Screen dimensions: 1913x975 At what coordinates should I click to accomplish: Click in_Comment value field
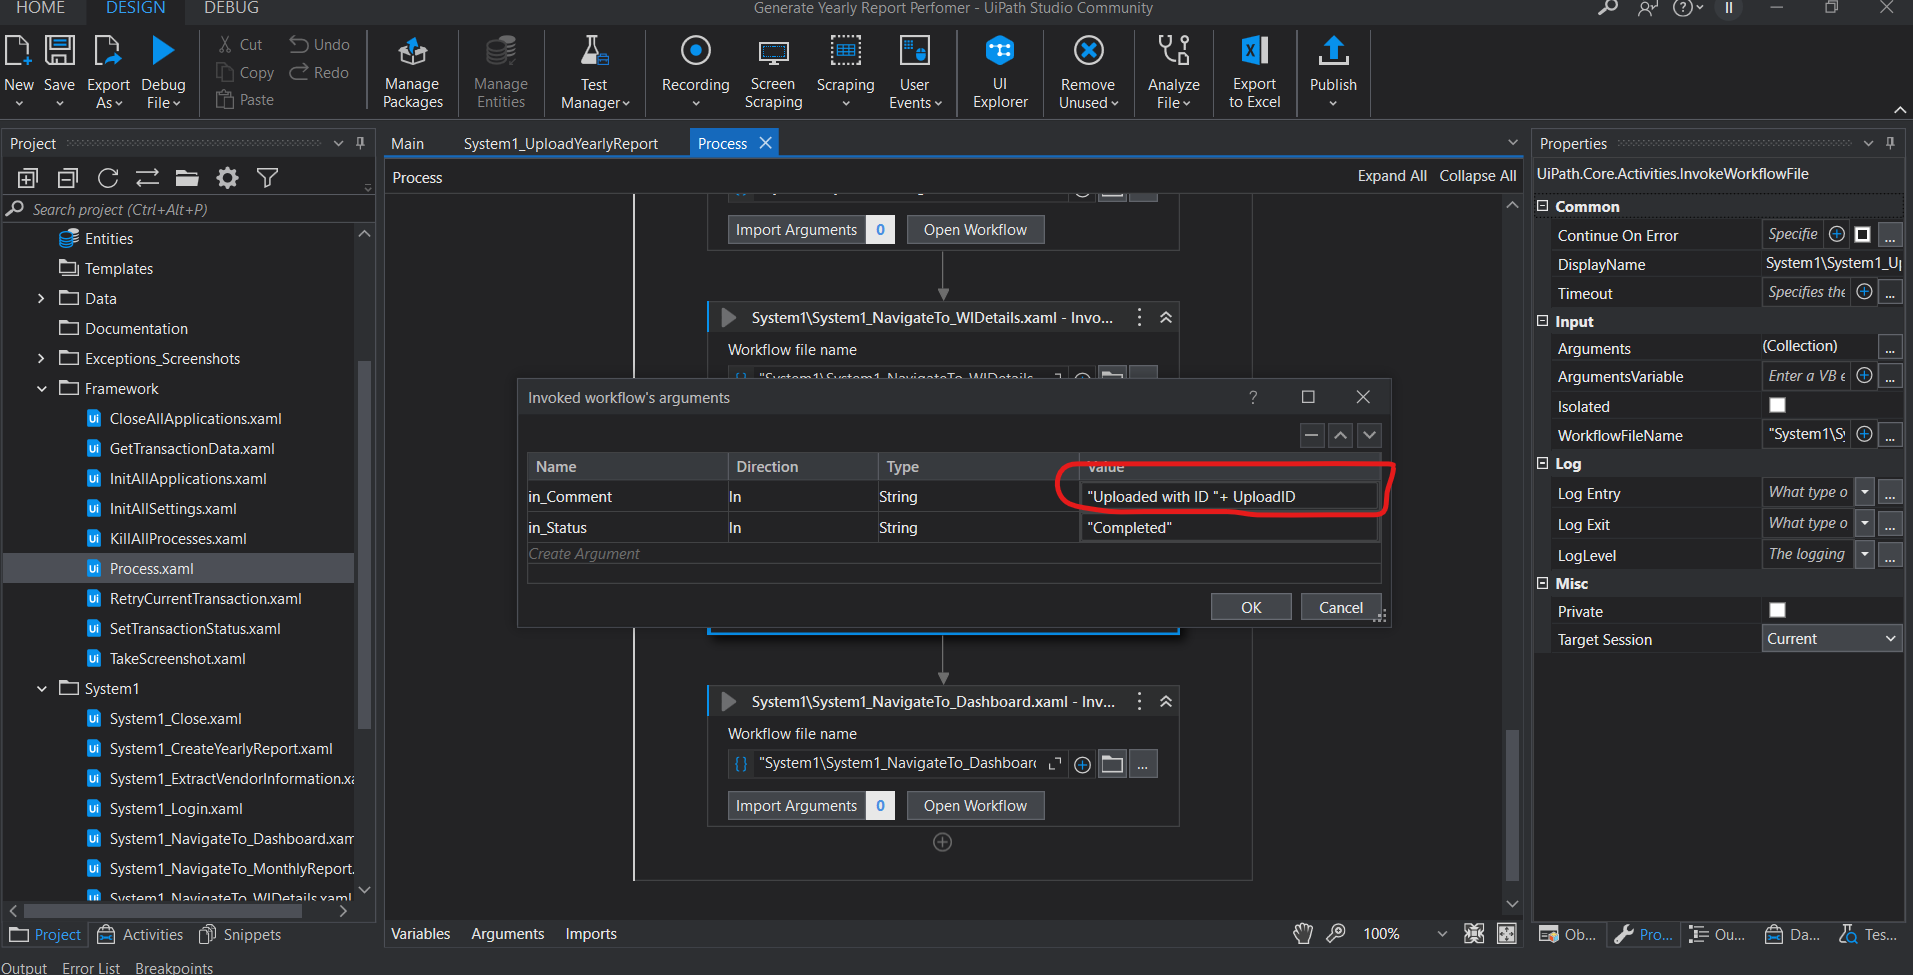1229,497
